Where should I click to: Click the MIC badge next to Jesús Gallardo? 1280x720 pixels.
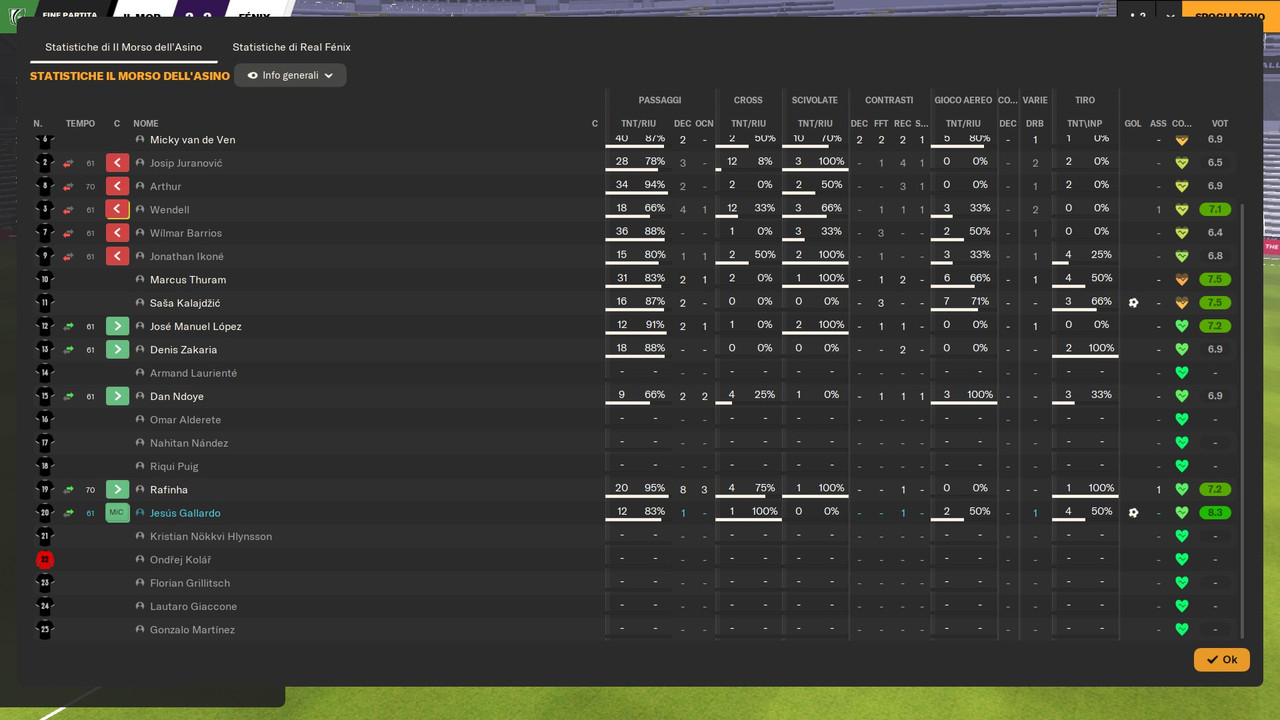(118, 513)
